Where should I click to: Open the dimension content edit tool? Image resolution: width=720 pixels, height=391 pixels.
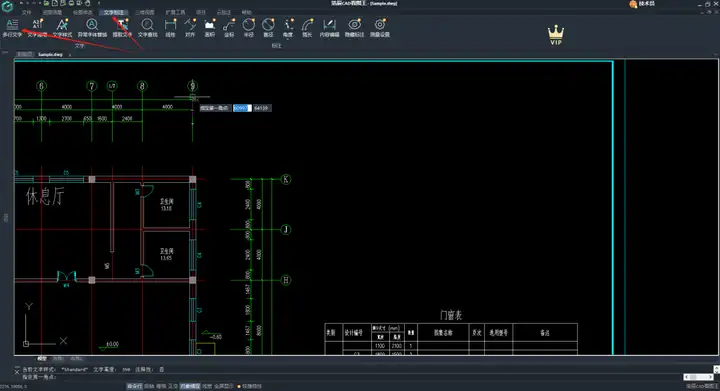click(x=329, y=28)
